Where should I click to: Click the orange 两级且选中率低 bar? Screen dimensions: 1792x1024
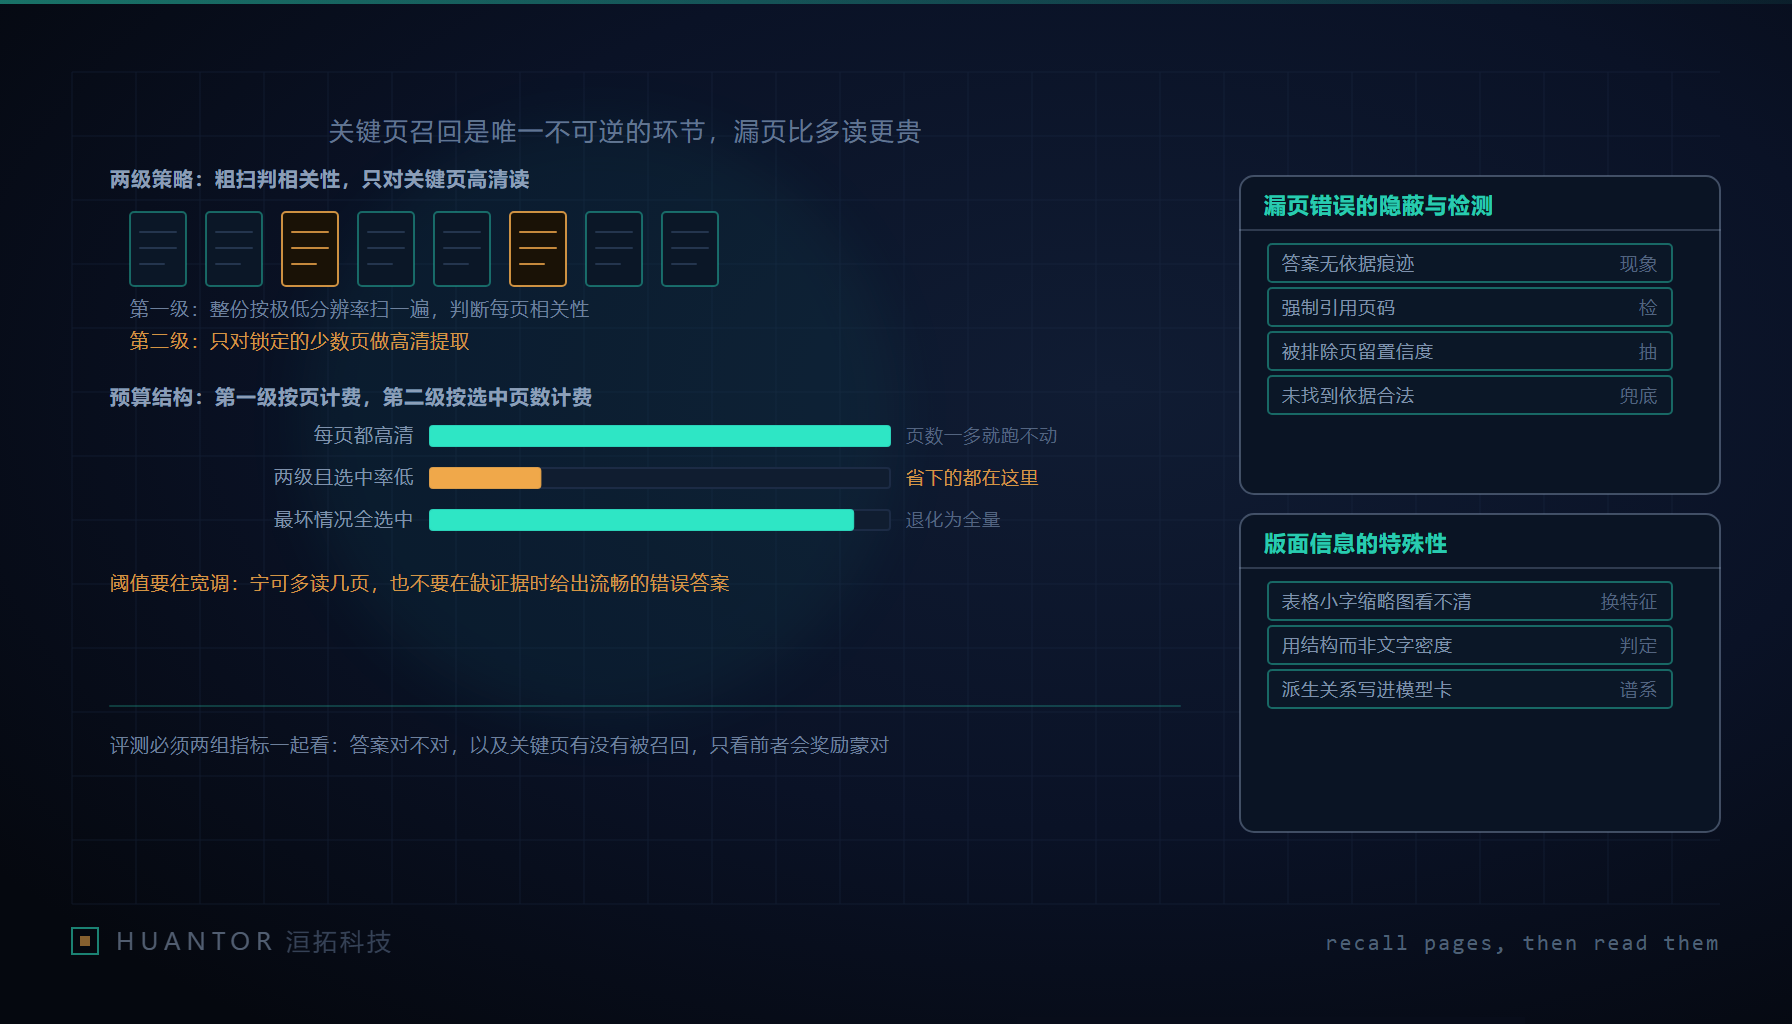(x=485, y=478)
